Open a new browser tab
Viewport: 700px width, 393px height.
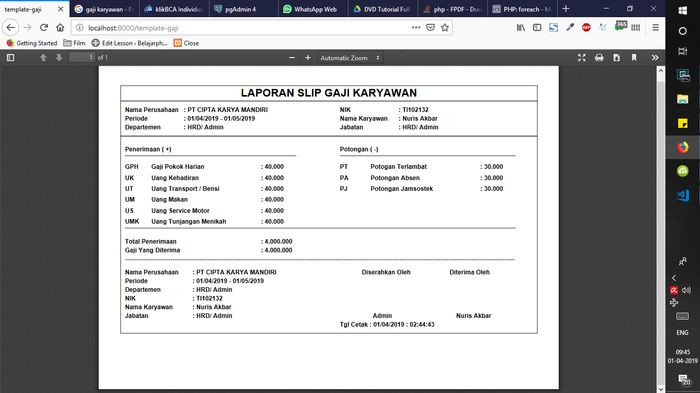coord(566,9)
